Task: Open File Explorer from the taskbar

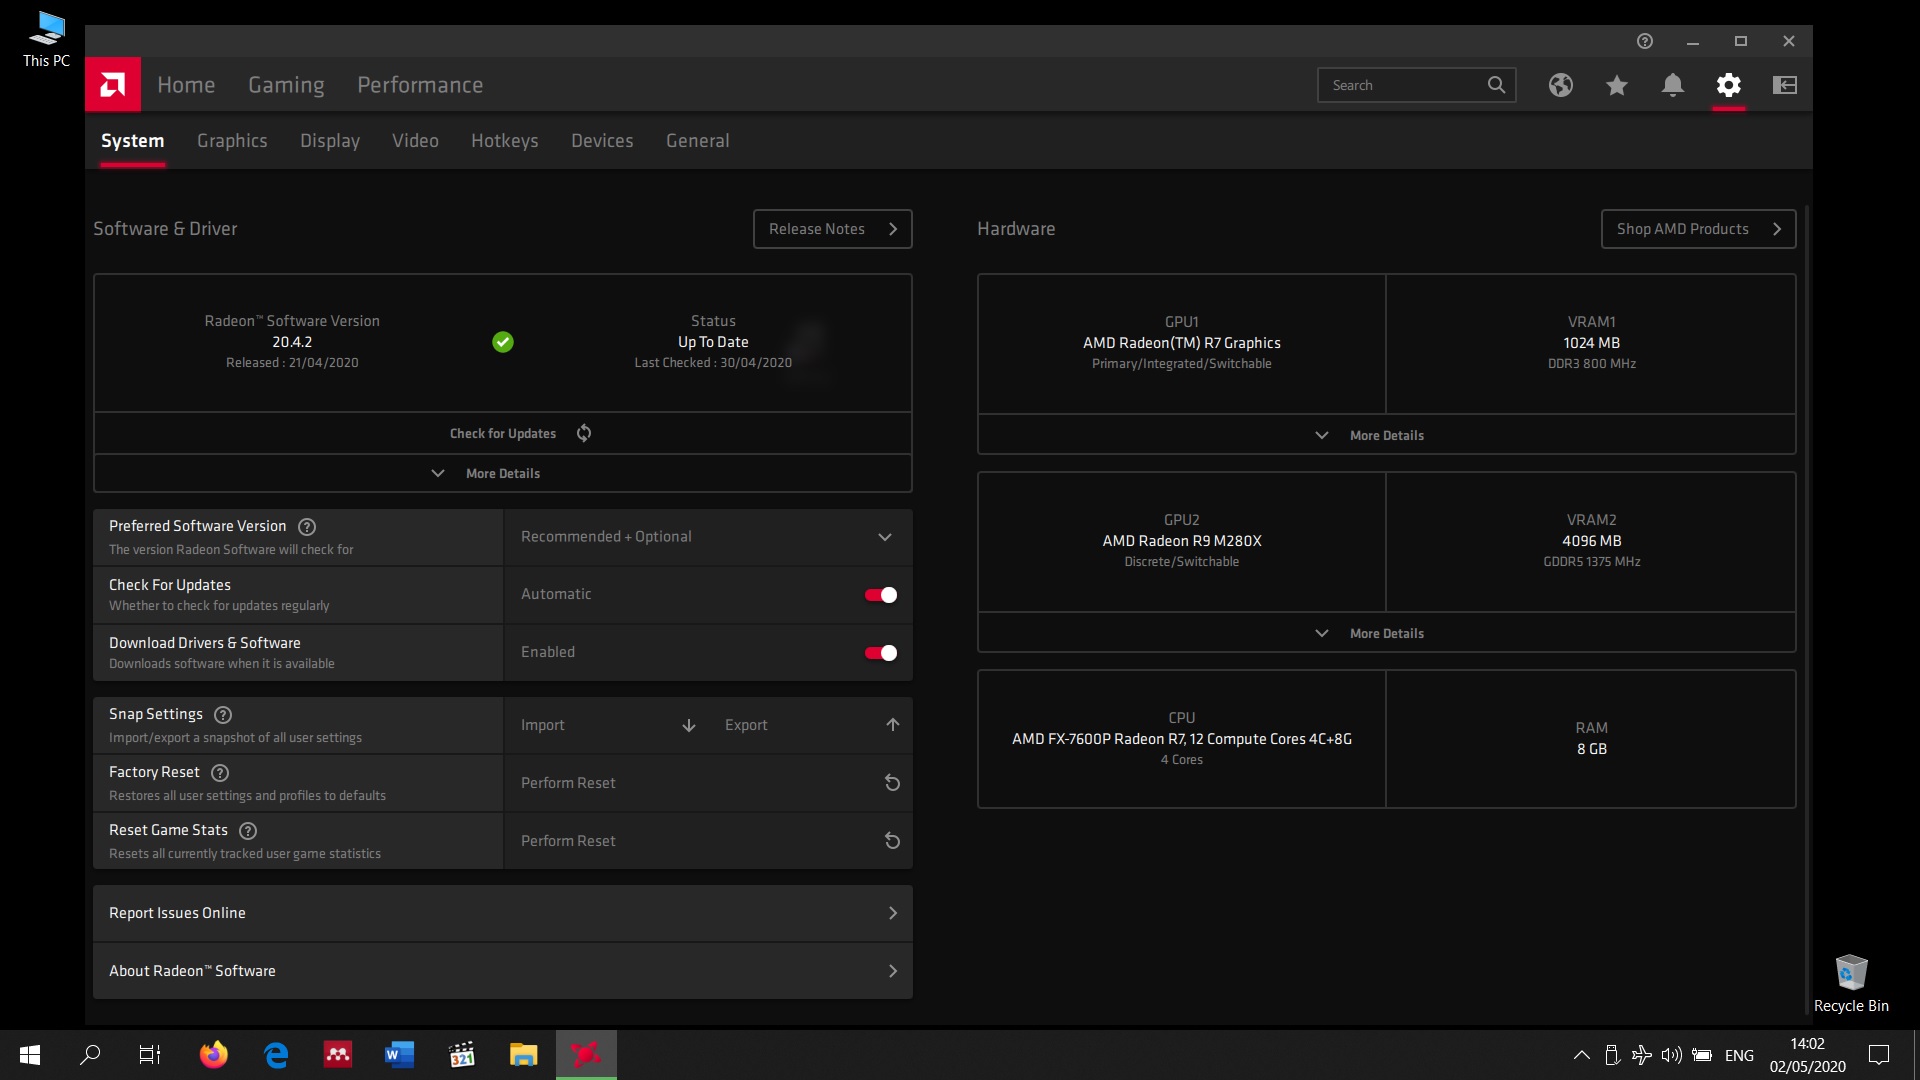Action: click(x=523, y=1054)
